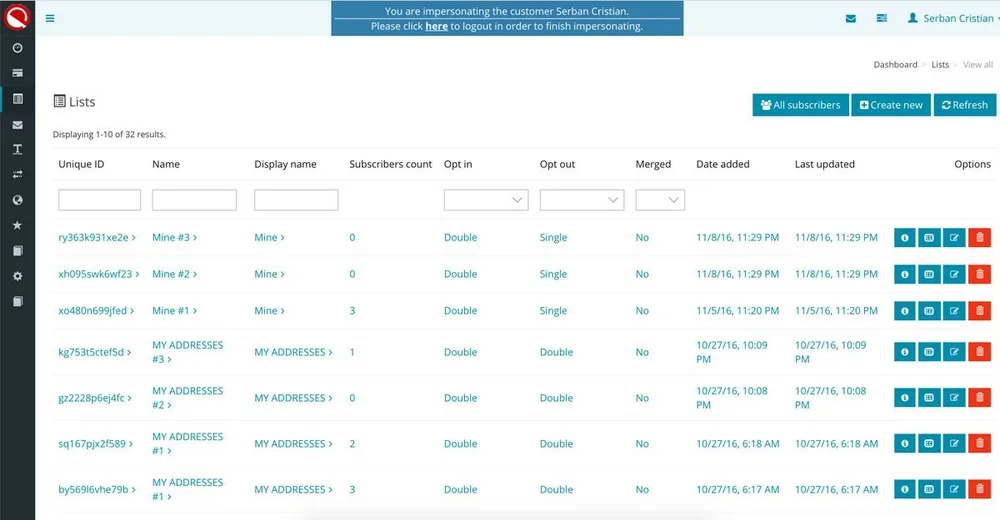
Task: Click the Name filter field
Action: click(195, 200)
